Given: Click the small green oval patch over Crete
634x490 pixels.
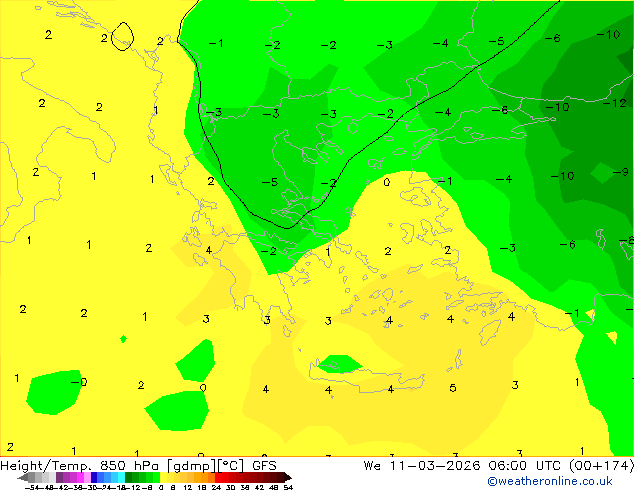Looking at the screenshot, I should 340,364.
